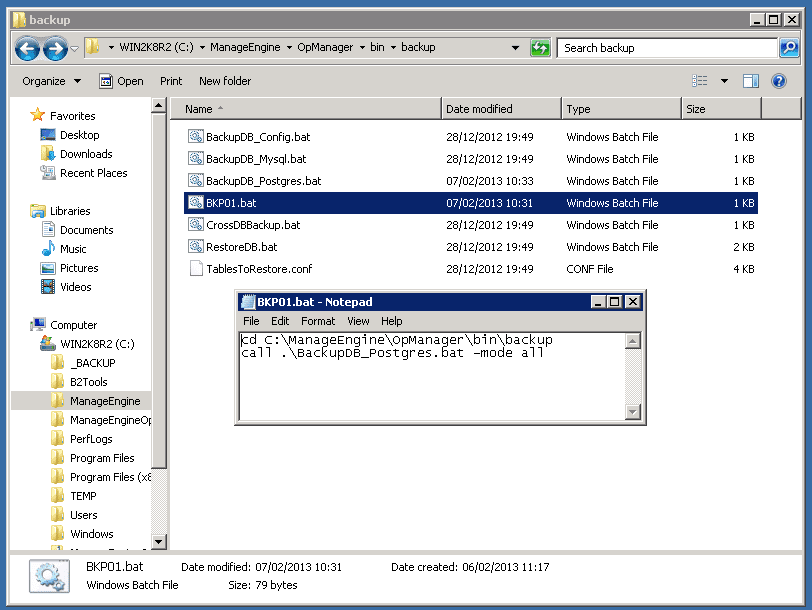Open the Notepad Help menu
This screenshot has height=610, width=812.
point(392,321)
